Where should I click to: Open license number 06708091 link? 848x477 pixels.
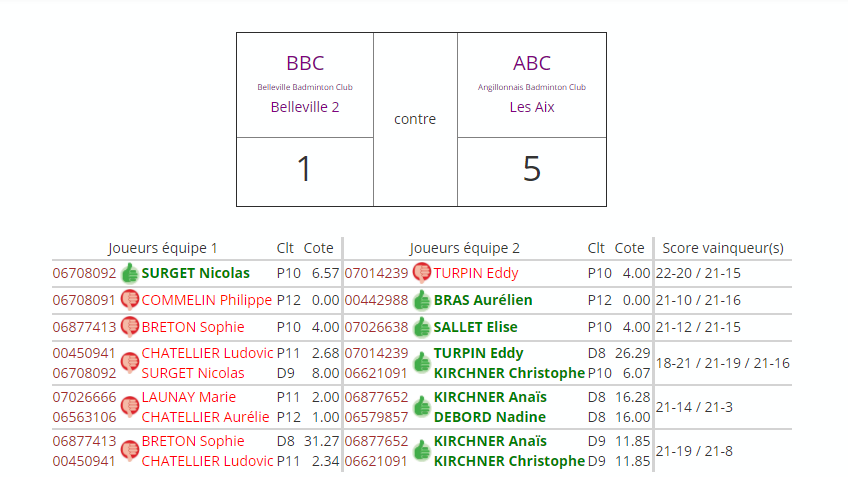[x=84, y=300]
